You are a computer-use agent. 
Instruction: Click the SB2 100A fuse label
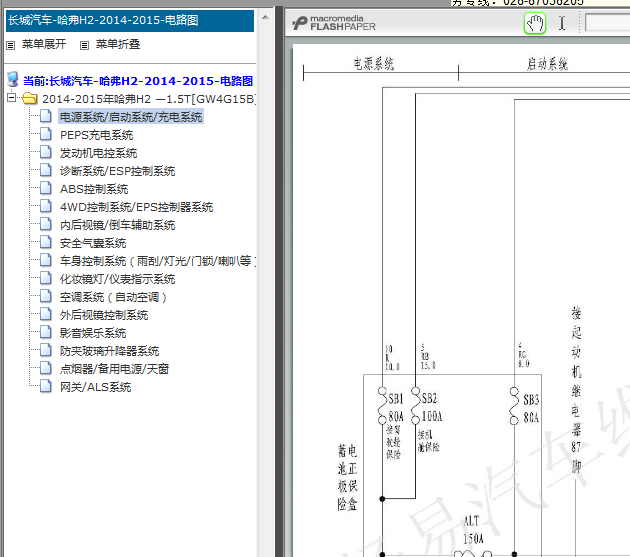click(432, 407)
